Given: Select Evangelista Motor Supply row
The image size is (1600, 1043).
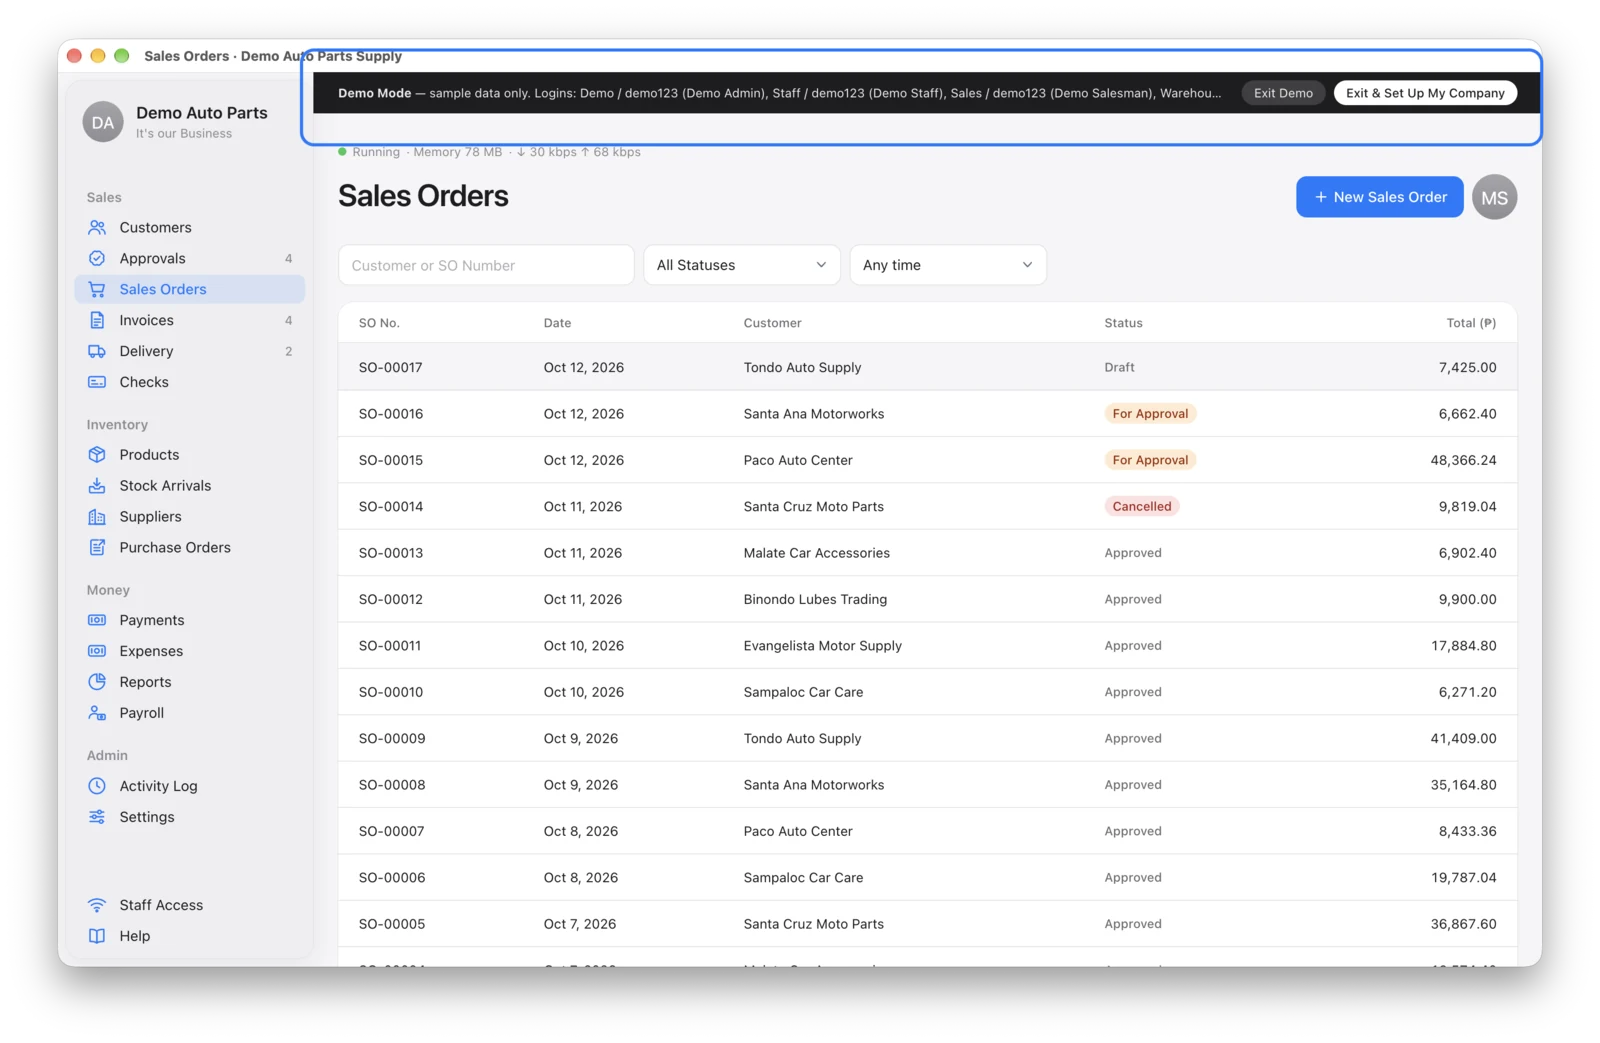Looking at the screenshot, I should pos(927,646).
